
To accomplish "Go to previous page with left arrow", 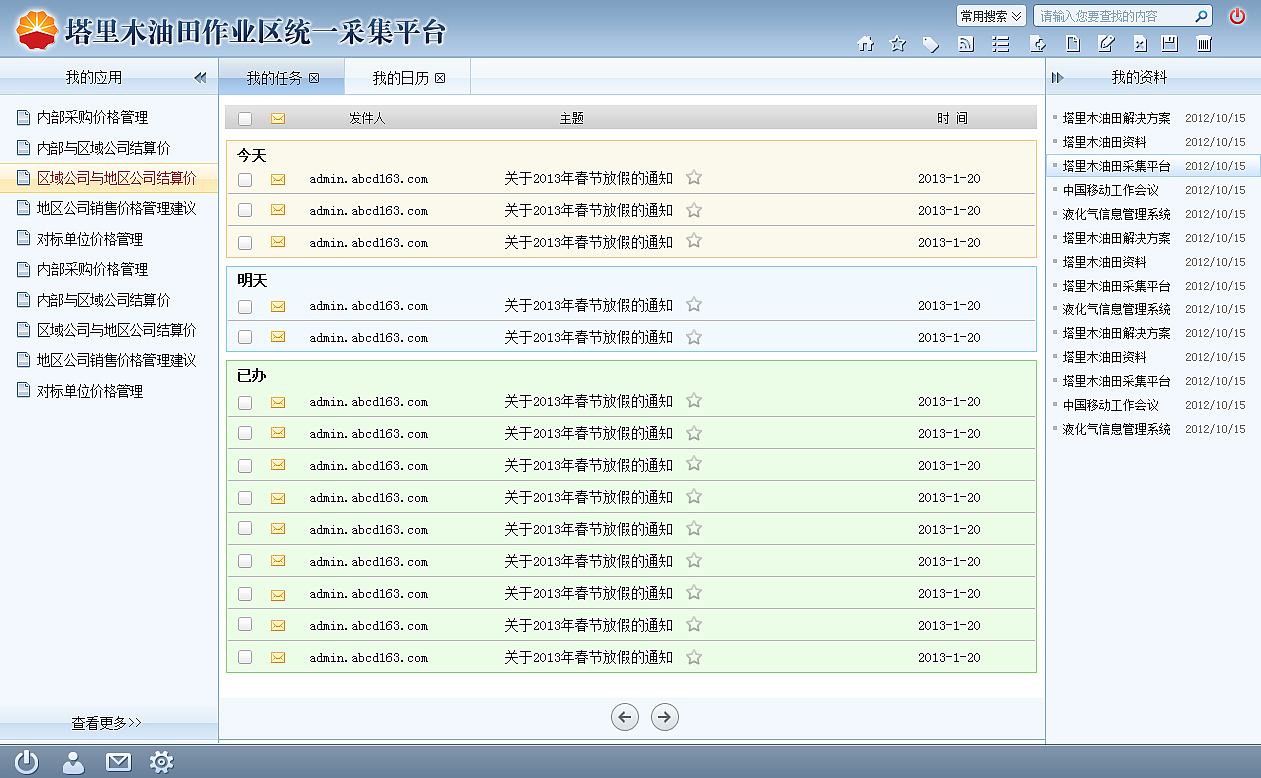I will pos(625,716).
